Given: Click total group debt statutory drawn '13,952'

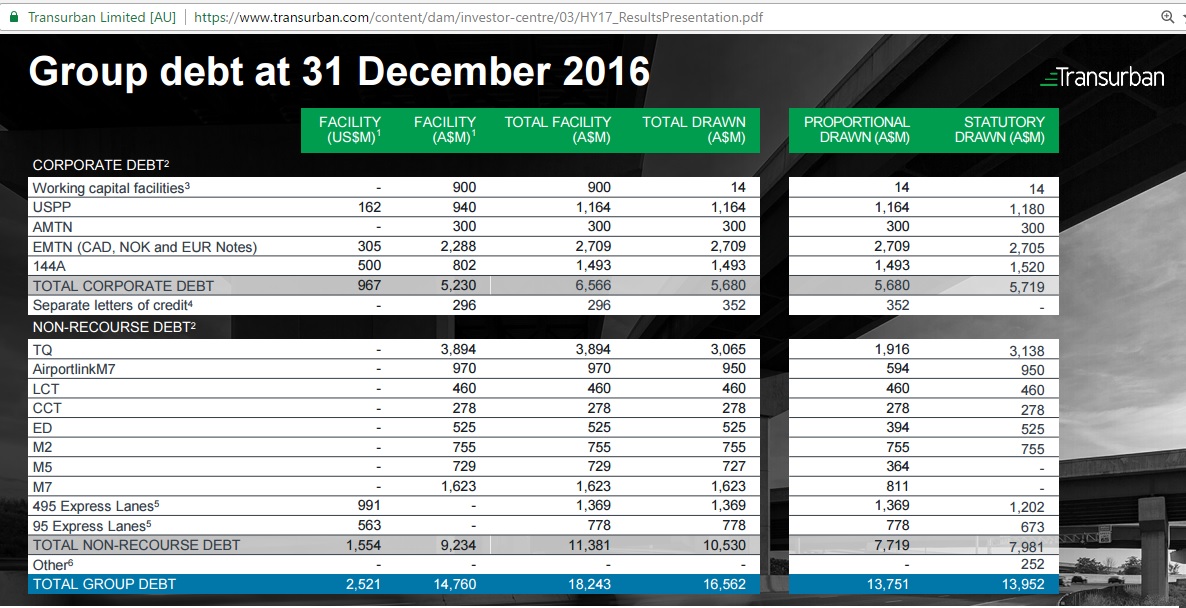Looking at the screenshot, I should 1023,584.
